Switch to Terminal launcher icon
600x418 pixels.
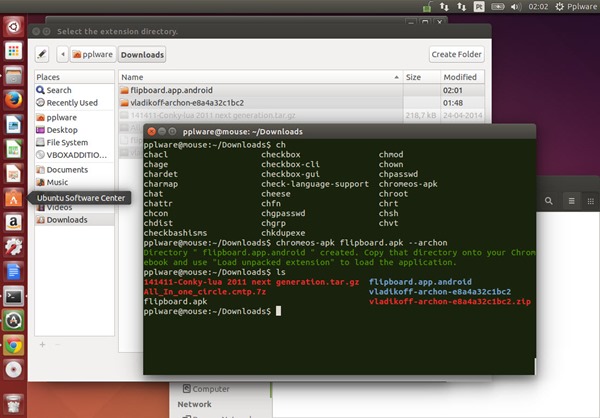tap(13, 296)
